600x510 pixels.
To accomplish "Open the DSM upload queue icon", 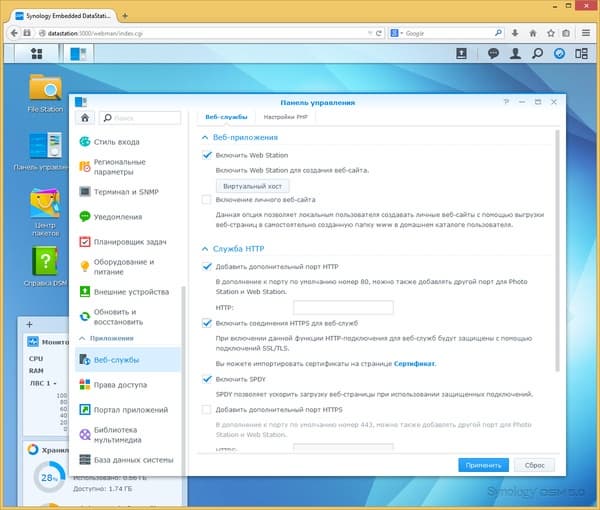I will tap(461, 54).
